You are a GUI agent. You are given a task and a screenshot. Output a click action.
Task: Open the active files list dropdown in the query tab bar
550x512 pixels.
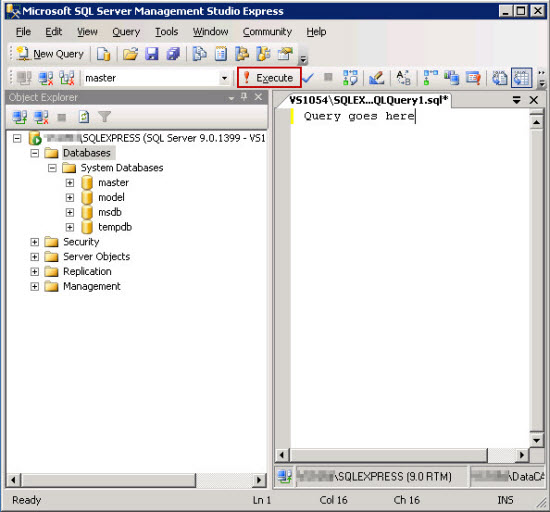pos(516,100)
